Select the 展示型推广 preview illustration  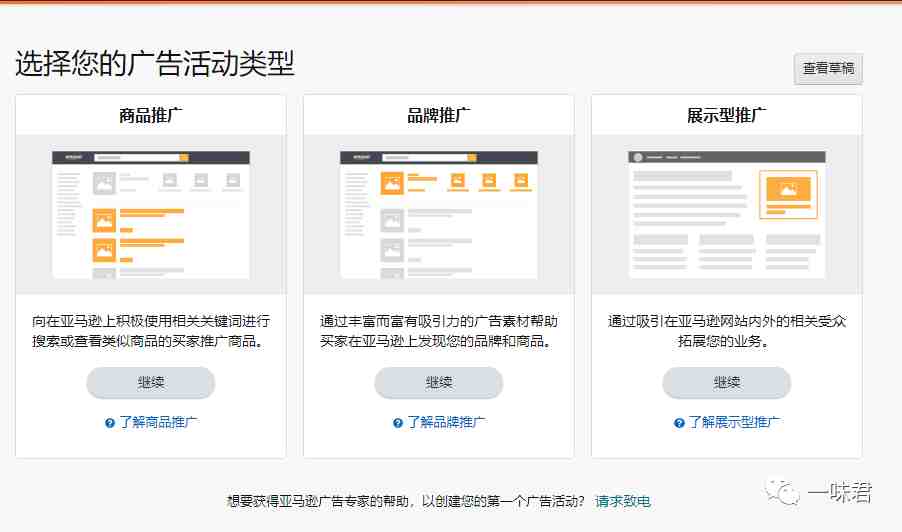727,215
